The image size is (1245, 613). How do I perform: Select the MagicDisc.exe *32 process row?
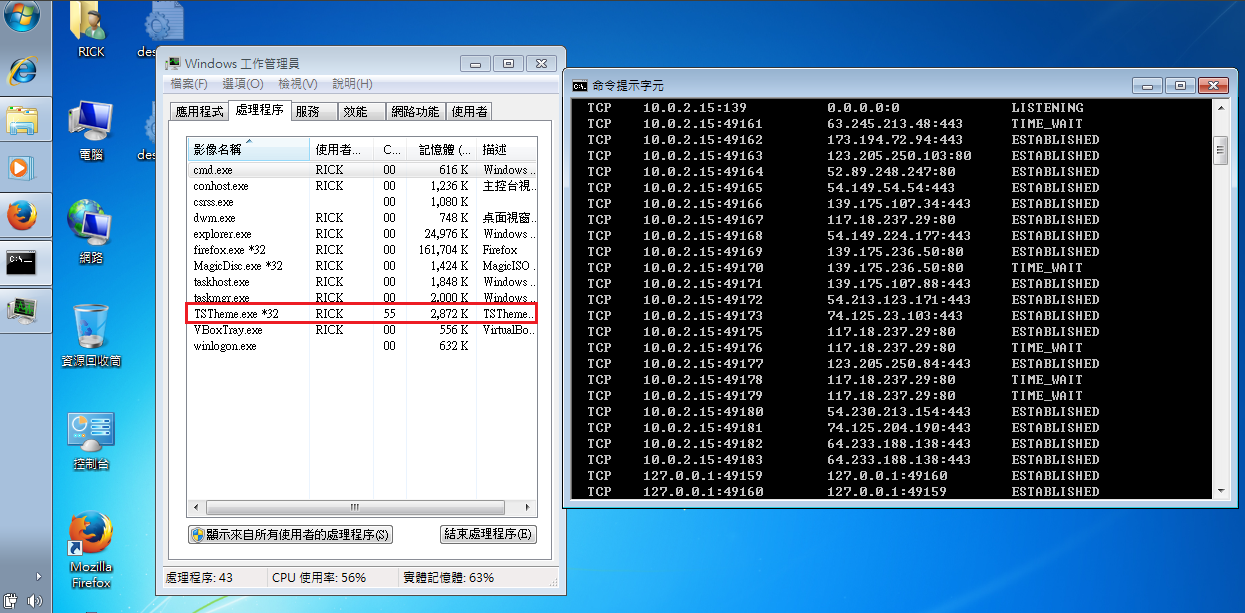362,266
